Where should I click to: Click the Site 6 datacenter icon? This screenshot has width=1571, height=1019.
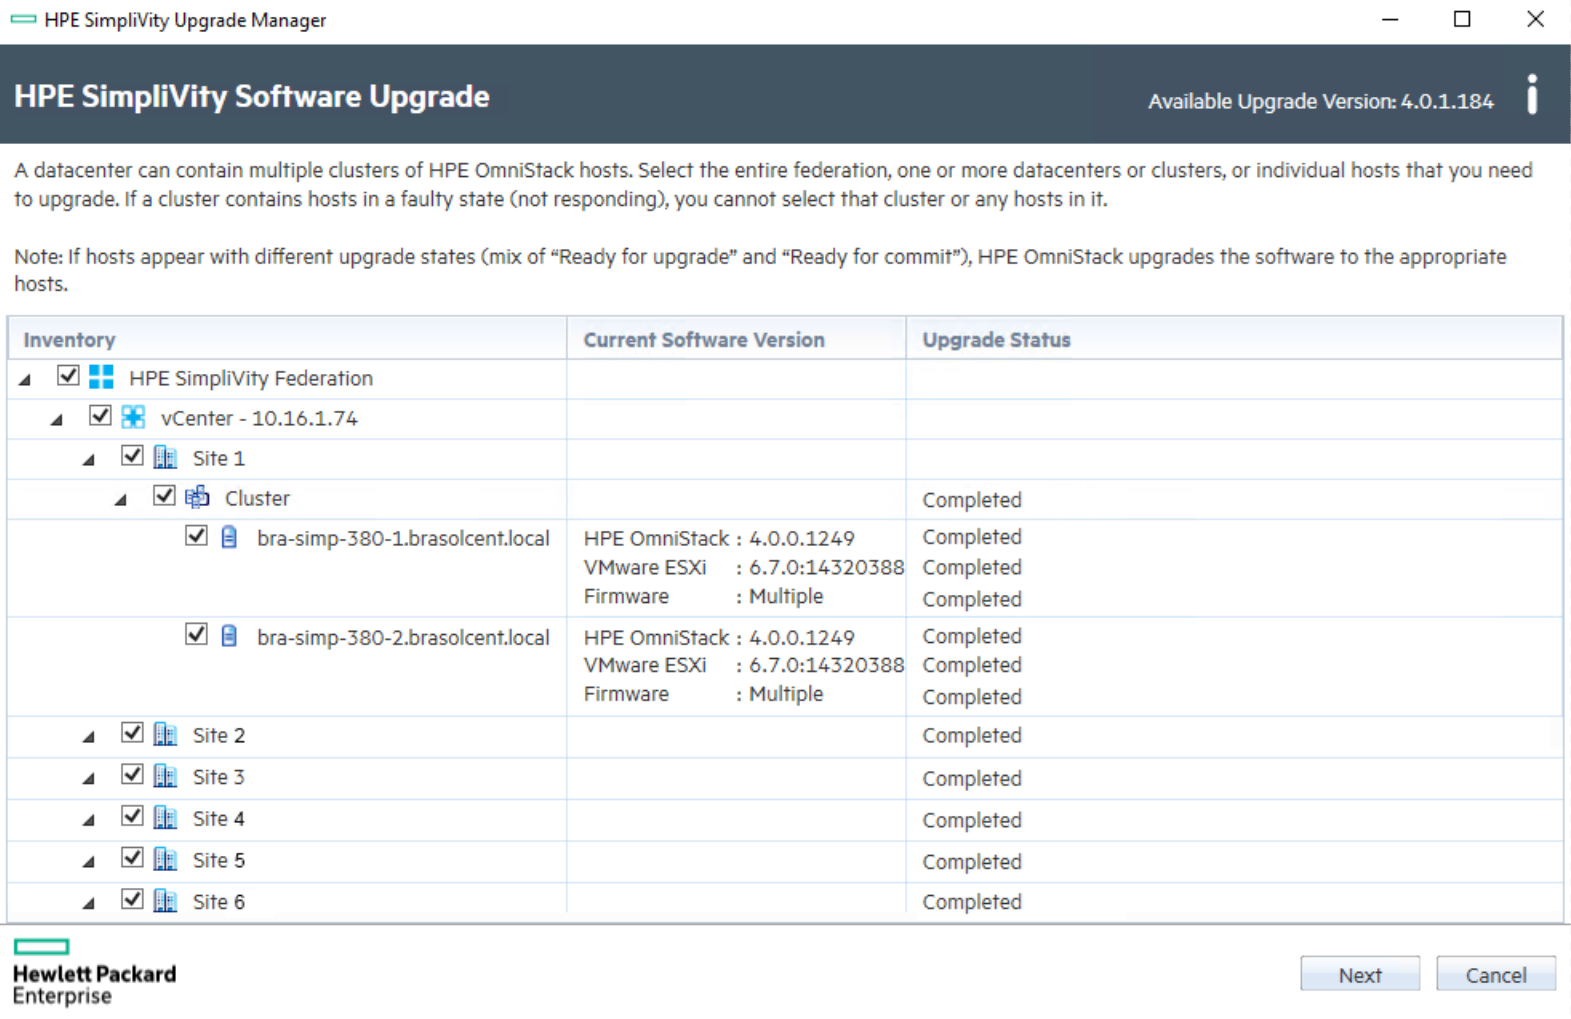(x=165, y=901)
